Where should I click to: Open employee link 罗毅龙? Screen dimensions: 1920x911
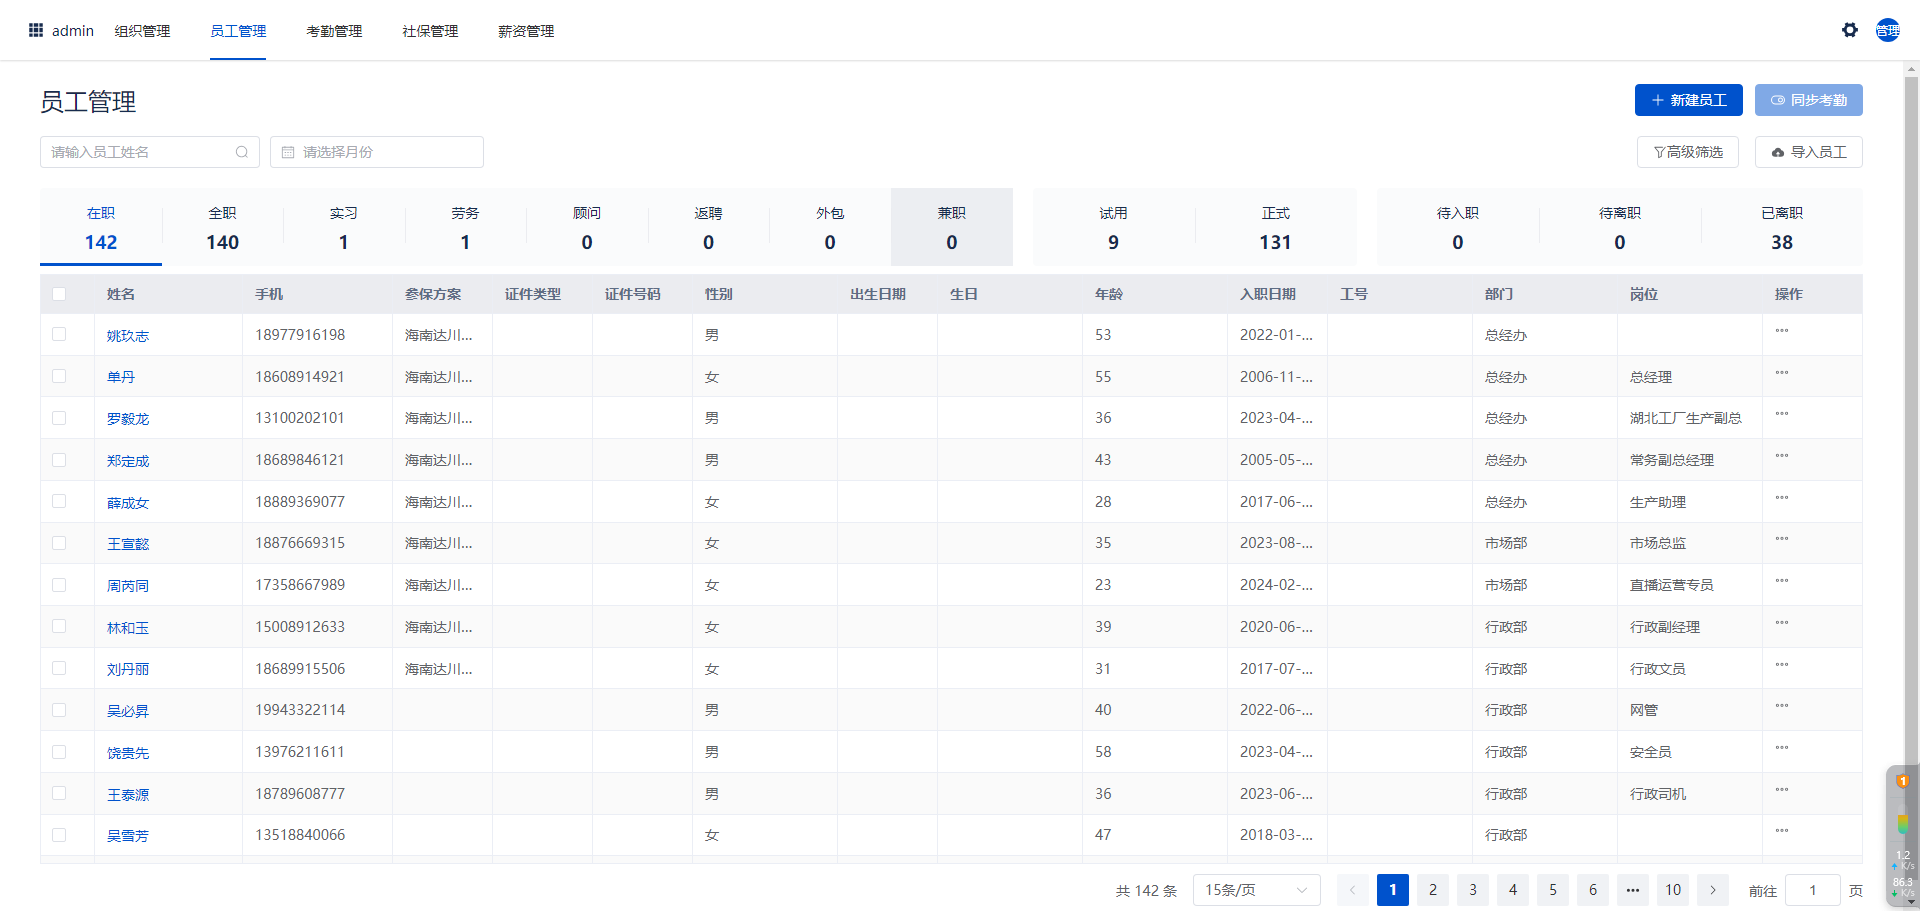[x=128, y=419]
